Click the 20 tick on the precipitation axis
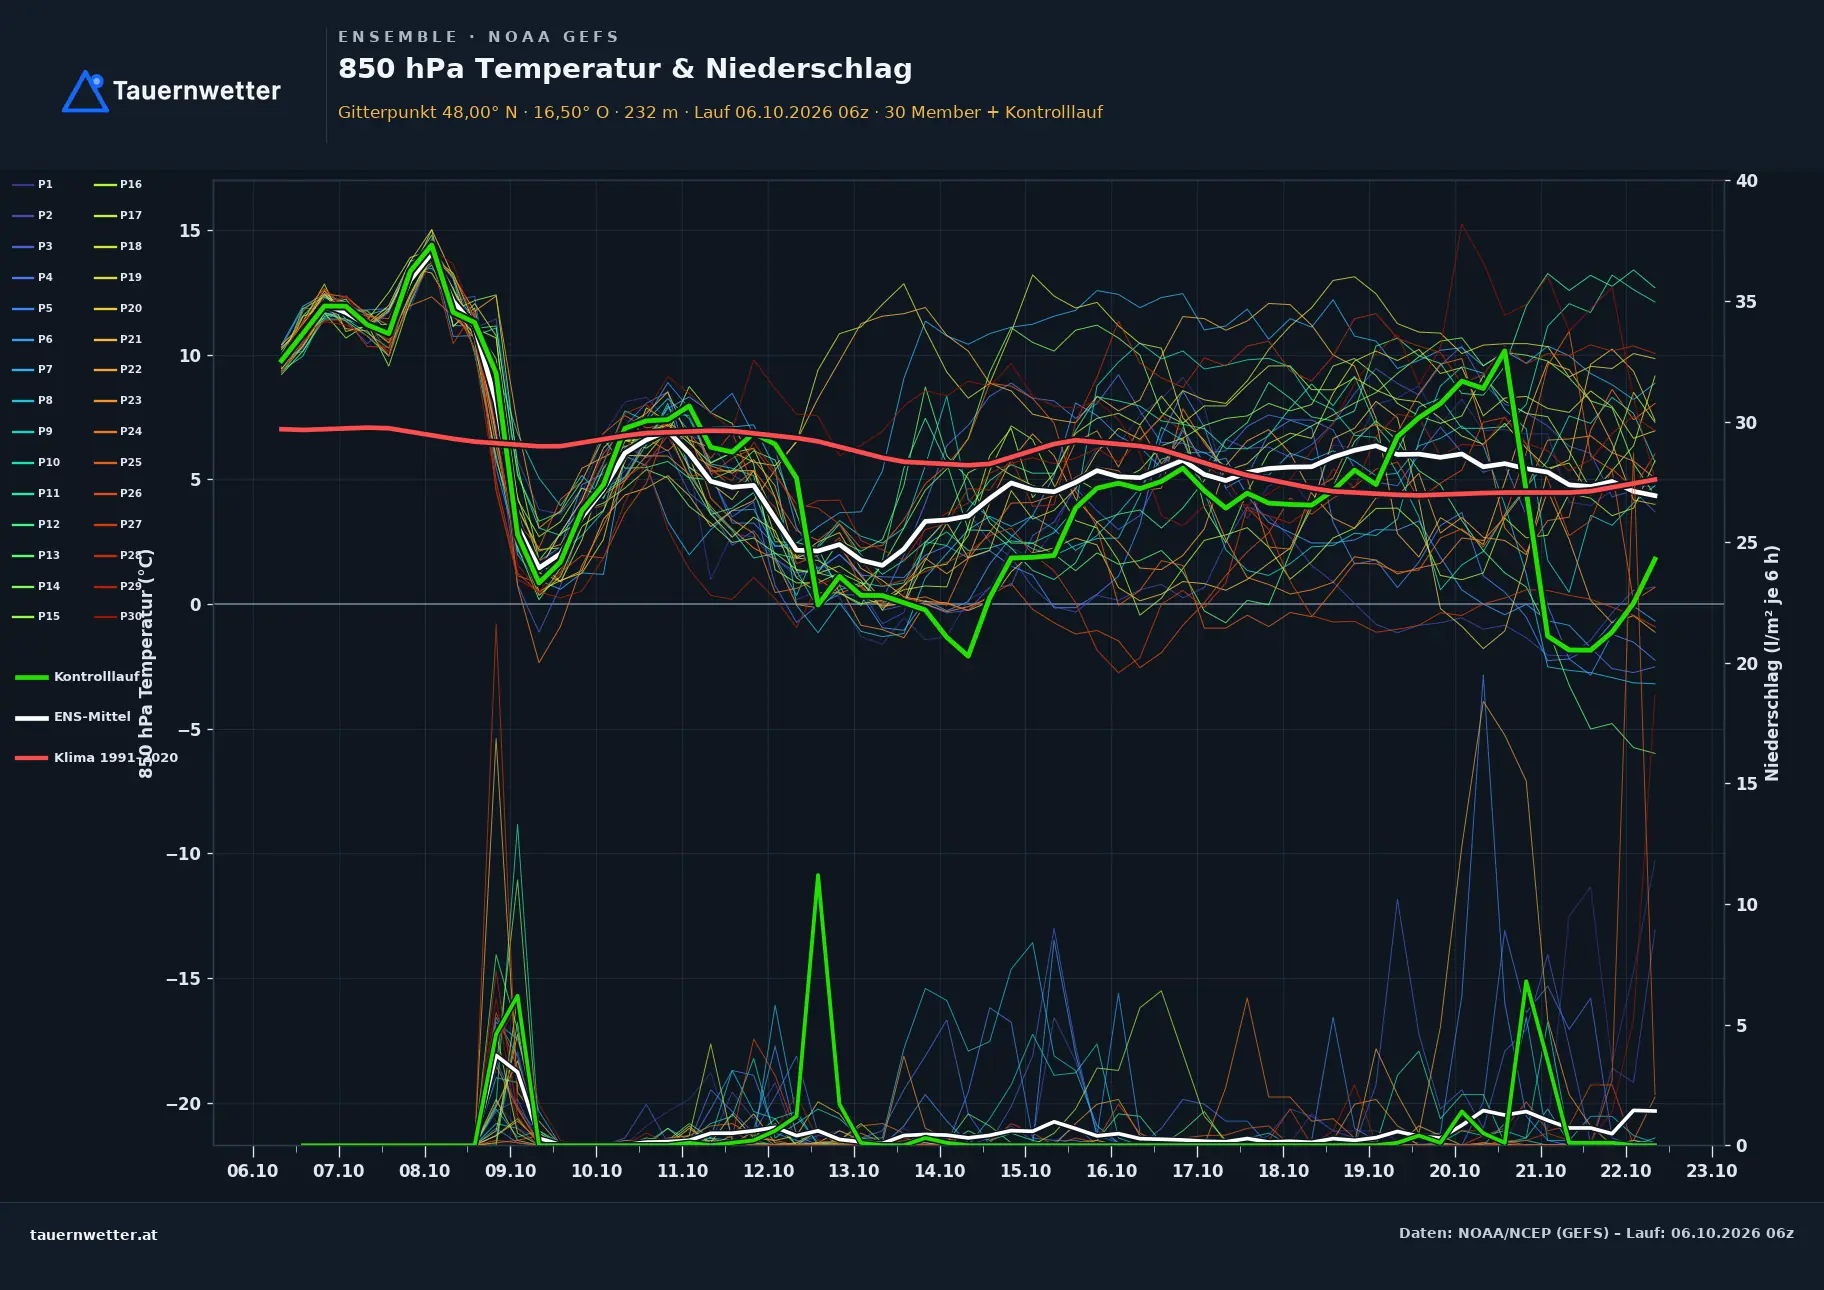This screenshot has height=1290, width=1824. 1746,664
